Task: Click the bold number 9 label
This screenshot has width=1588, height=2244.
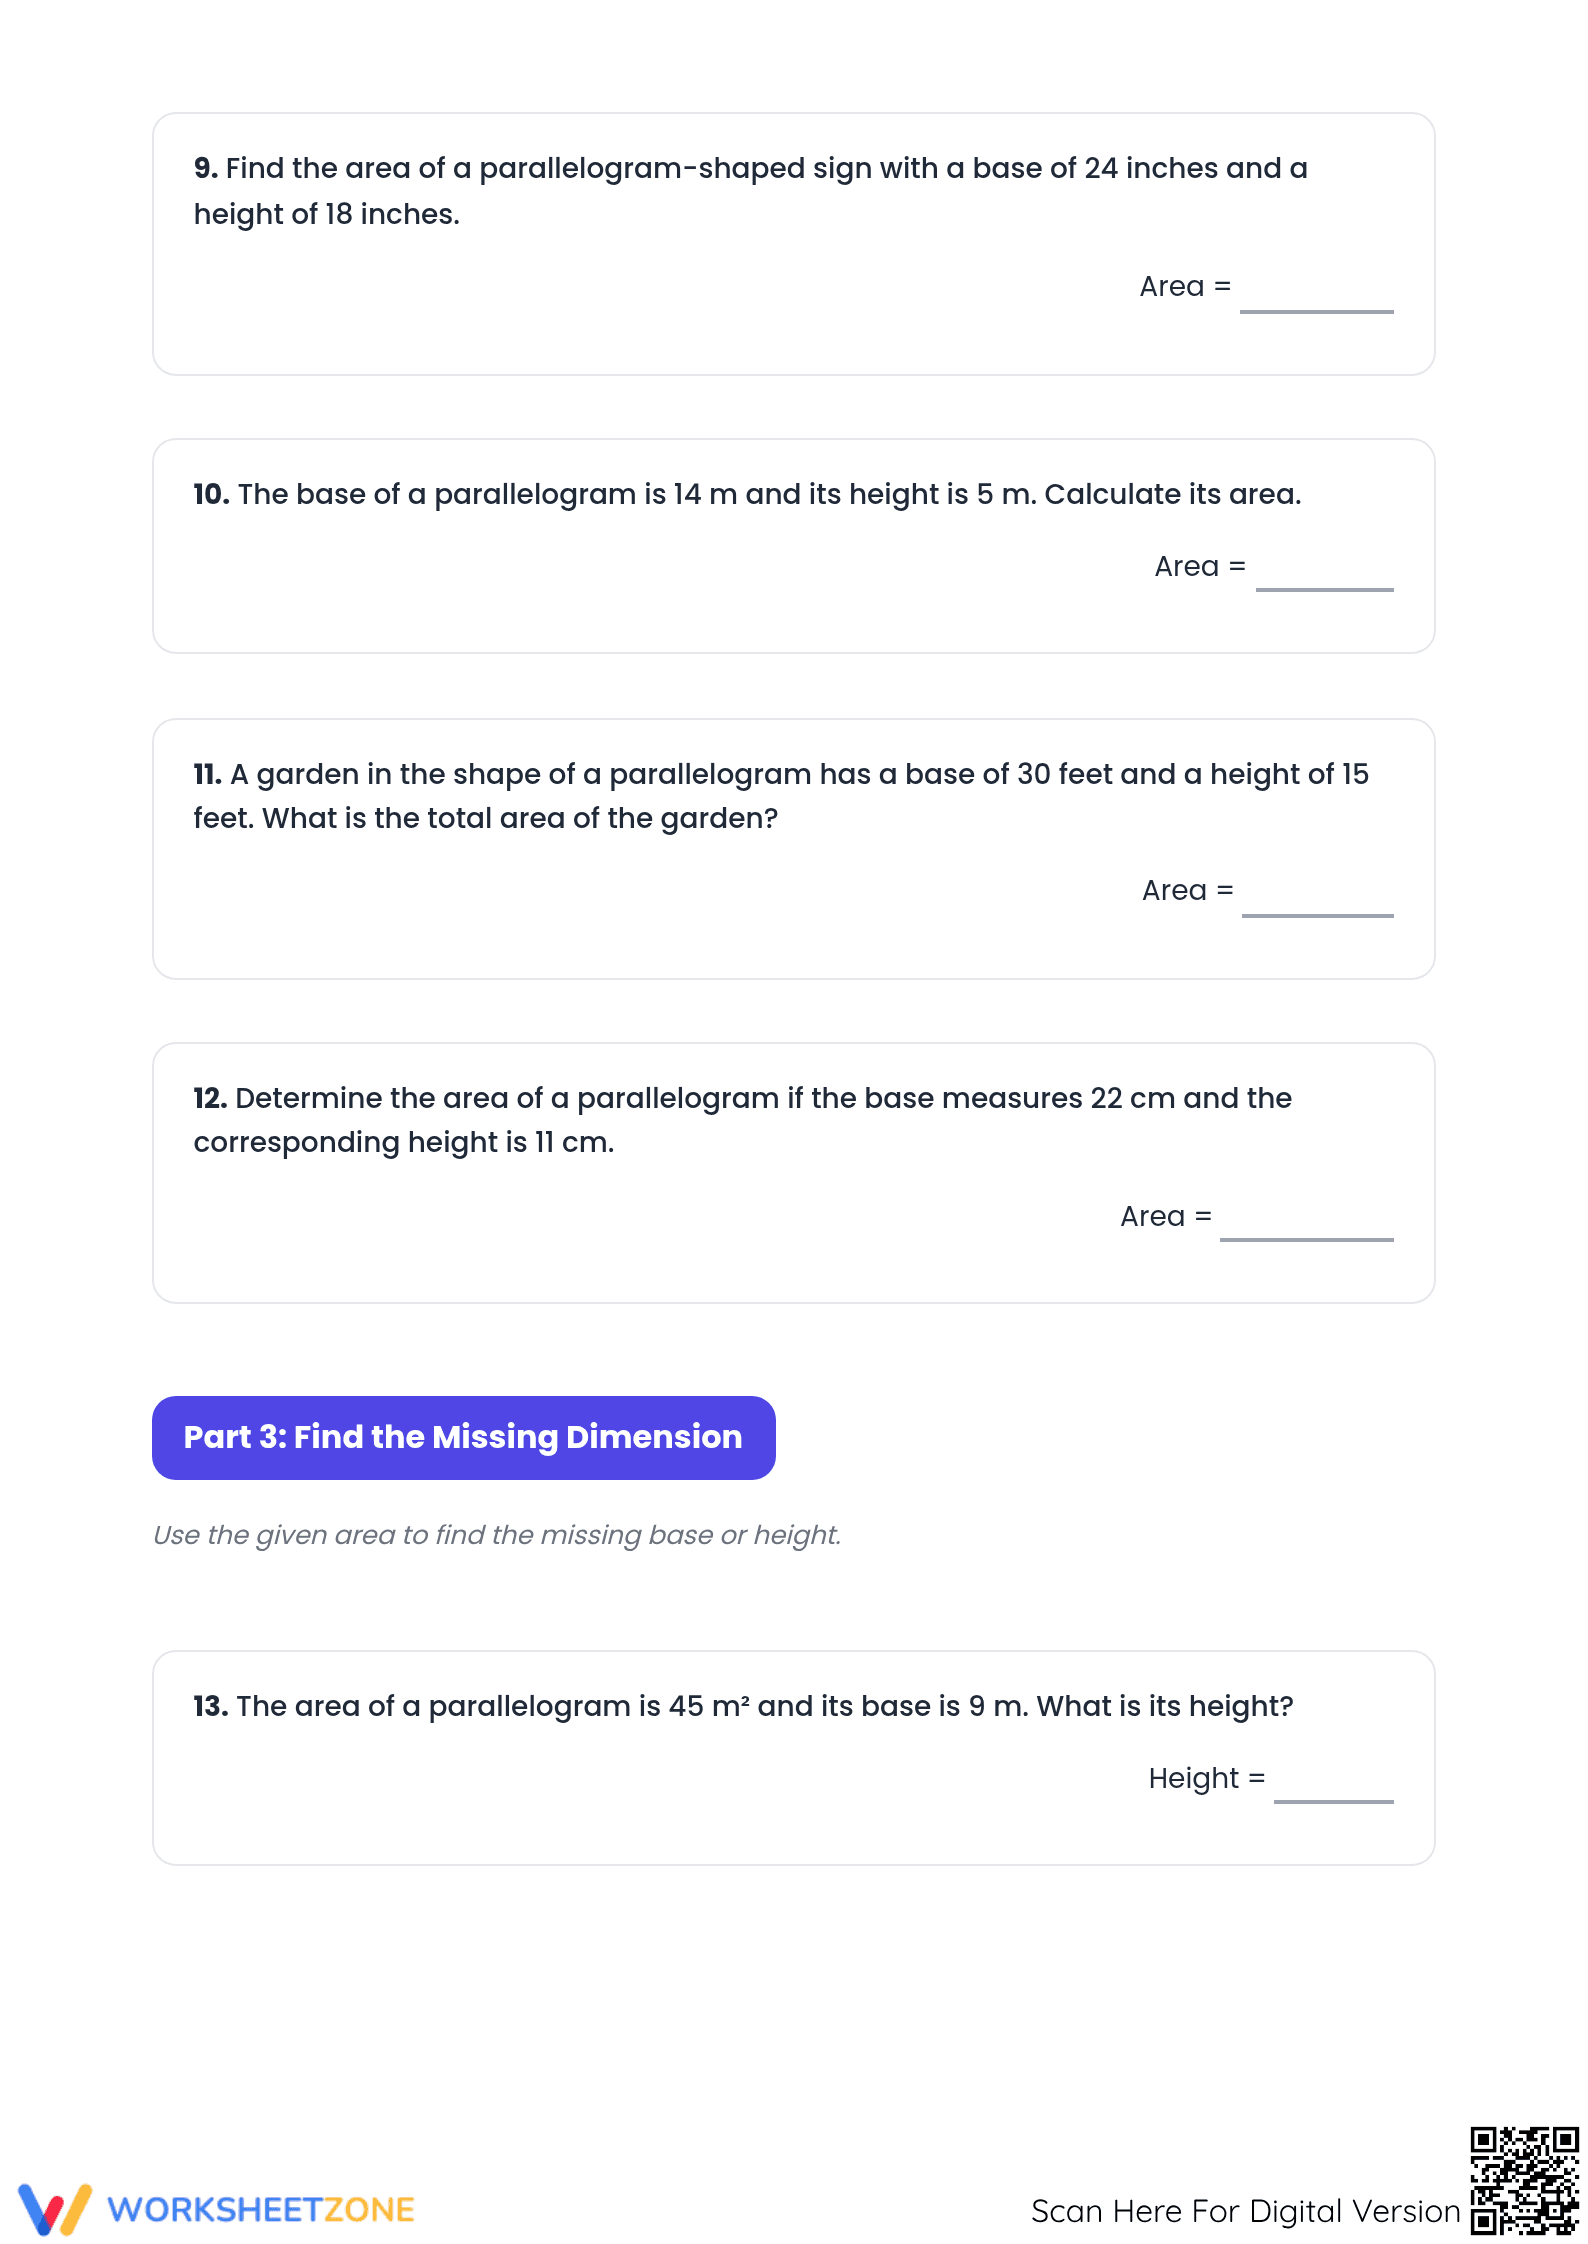Action: [206, 168]
